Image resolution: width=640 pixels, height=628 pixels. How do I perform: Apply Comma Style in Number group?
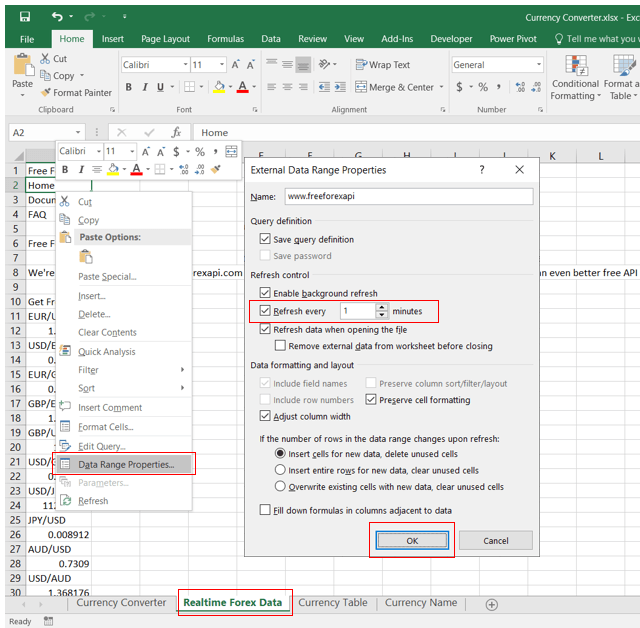tap(498, 87)
